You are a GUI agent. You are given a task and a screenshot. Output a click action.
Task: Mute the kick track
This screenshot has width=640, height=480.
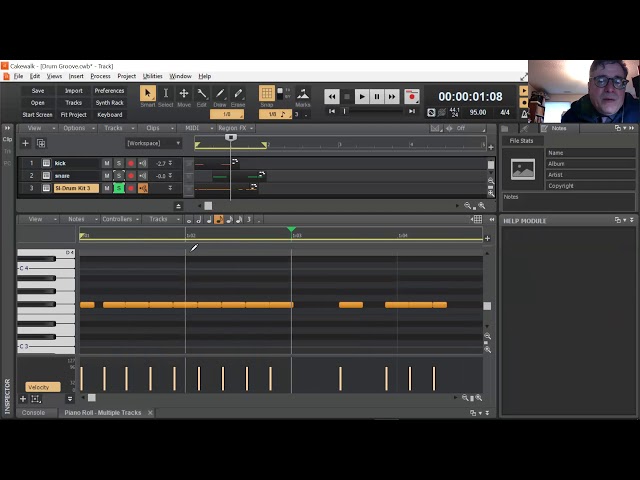tap(107, 163)
